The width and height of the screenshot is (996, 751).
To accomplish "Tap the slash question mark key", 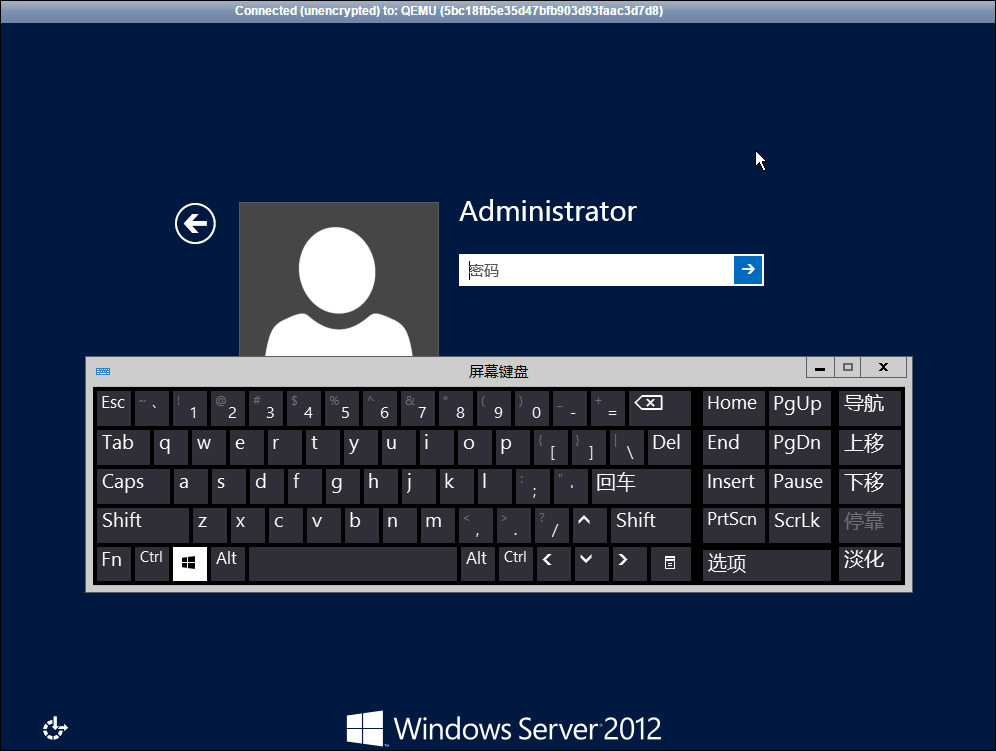I will [x=551, y=525].
